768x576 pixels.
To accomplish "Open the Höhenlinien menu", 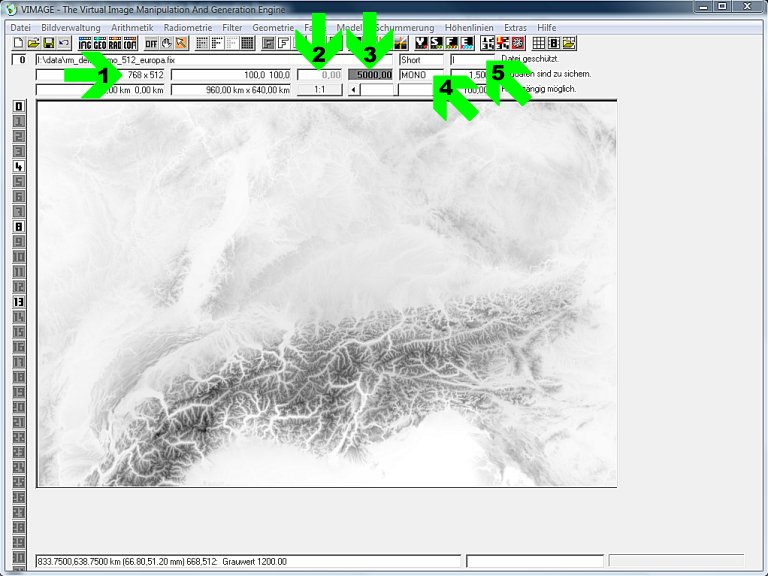I will (468, 27).
